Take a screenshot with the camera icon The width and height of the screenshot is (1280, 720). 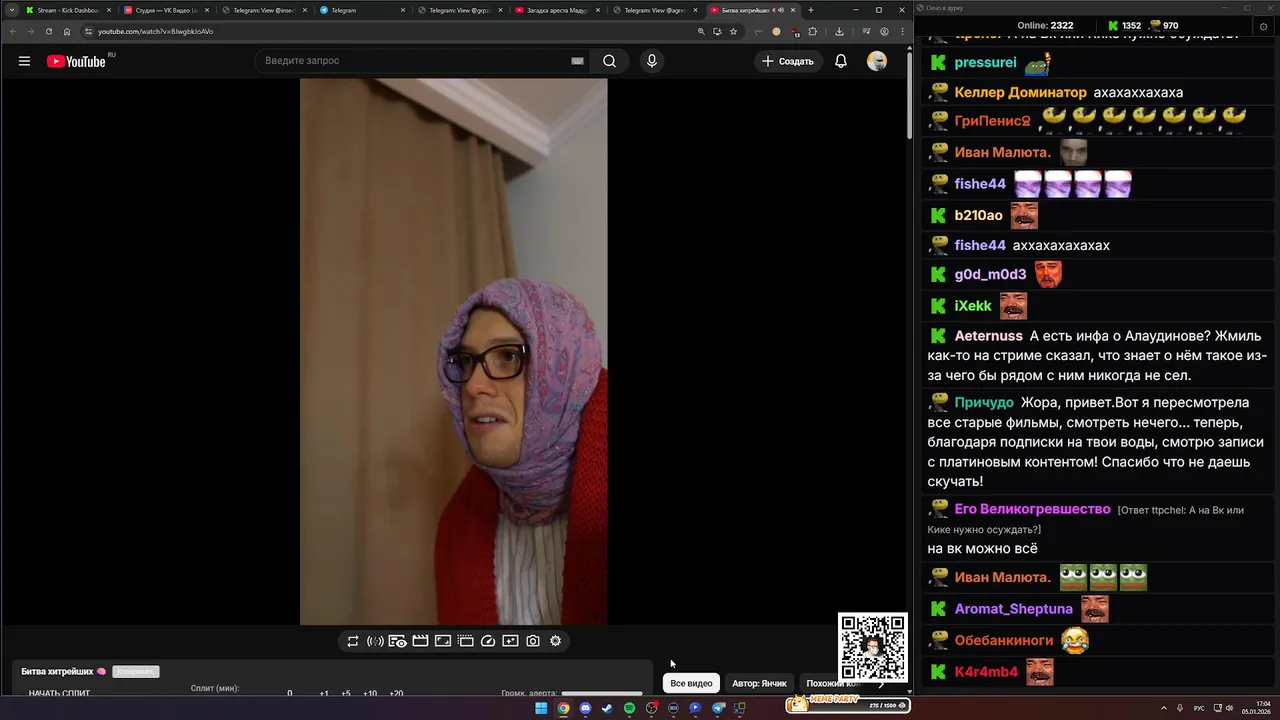533,641
